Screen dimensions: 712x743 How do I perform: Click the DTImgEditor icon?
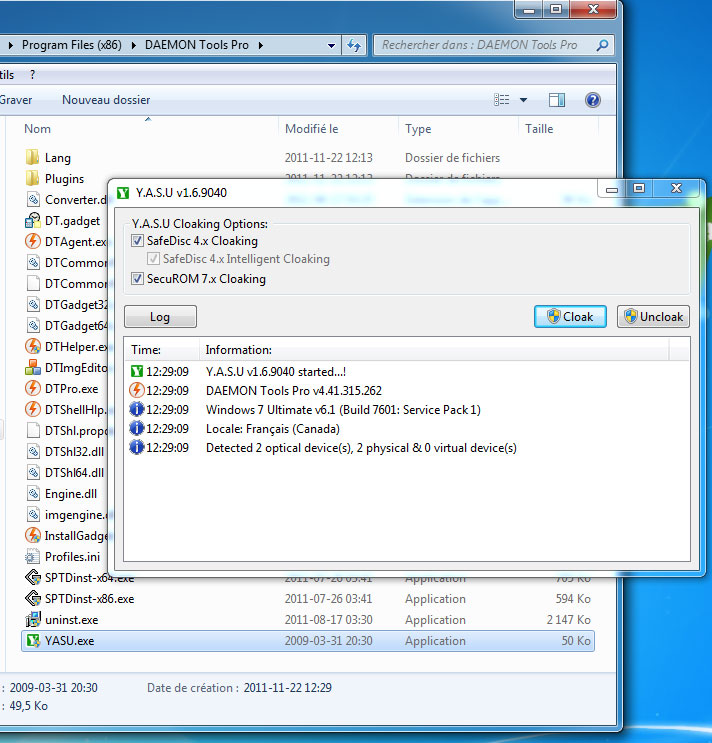click(32, 367)
